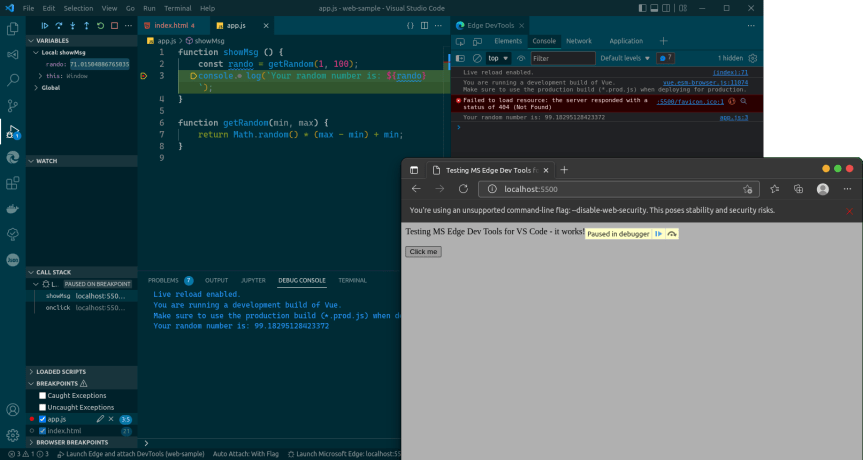The height and width of the screenshot is (460, 863).
Task: Split the editor right
Action: coord(424,25)
